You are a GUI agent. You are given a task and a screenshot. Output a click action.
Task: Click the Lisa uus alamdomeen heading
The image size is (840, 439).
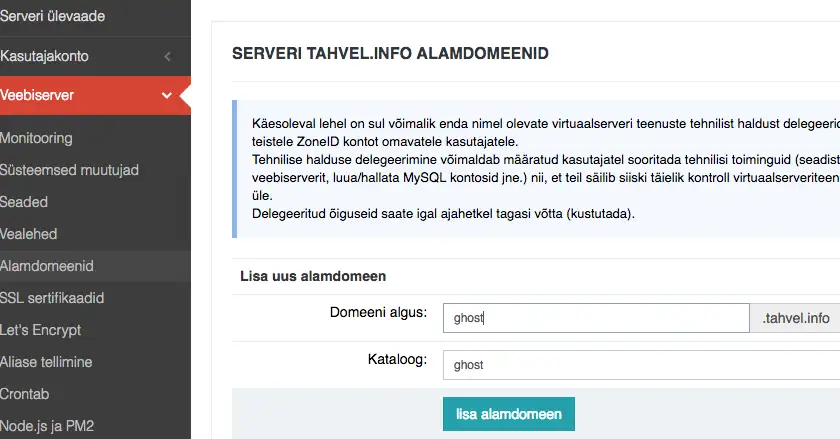(x=313, y=276)
